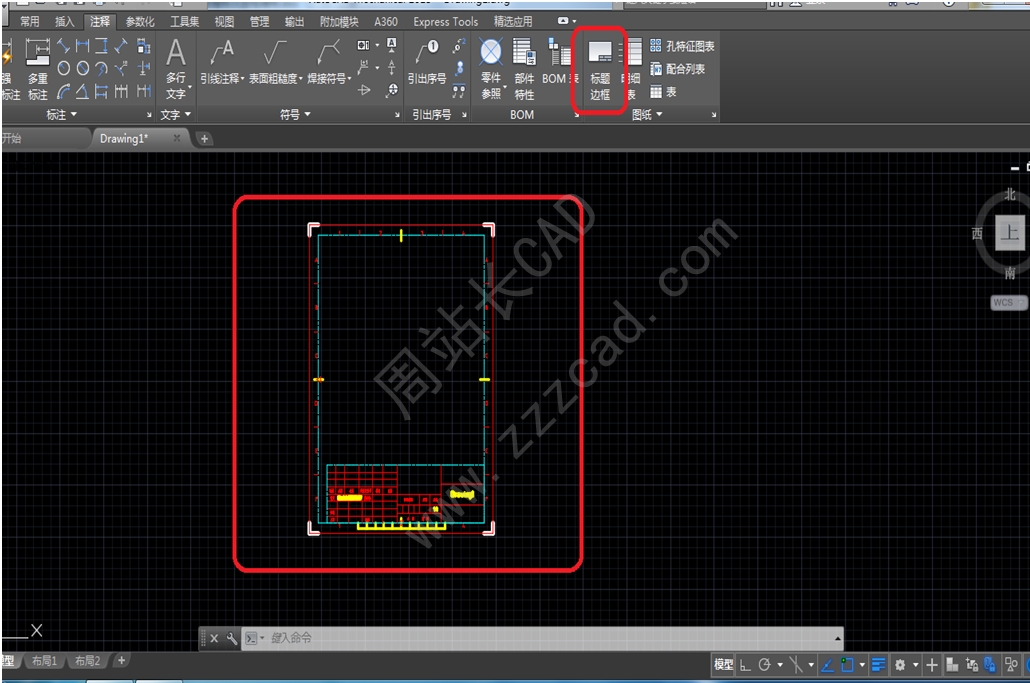The image size is (1030, 683).
Task: Toggle 模型 model space button
Action: tap(723, 665)
